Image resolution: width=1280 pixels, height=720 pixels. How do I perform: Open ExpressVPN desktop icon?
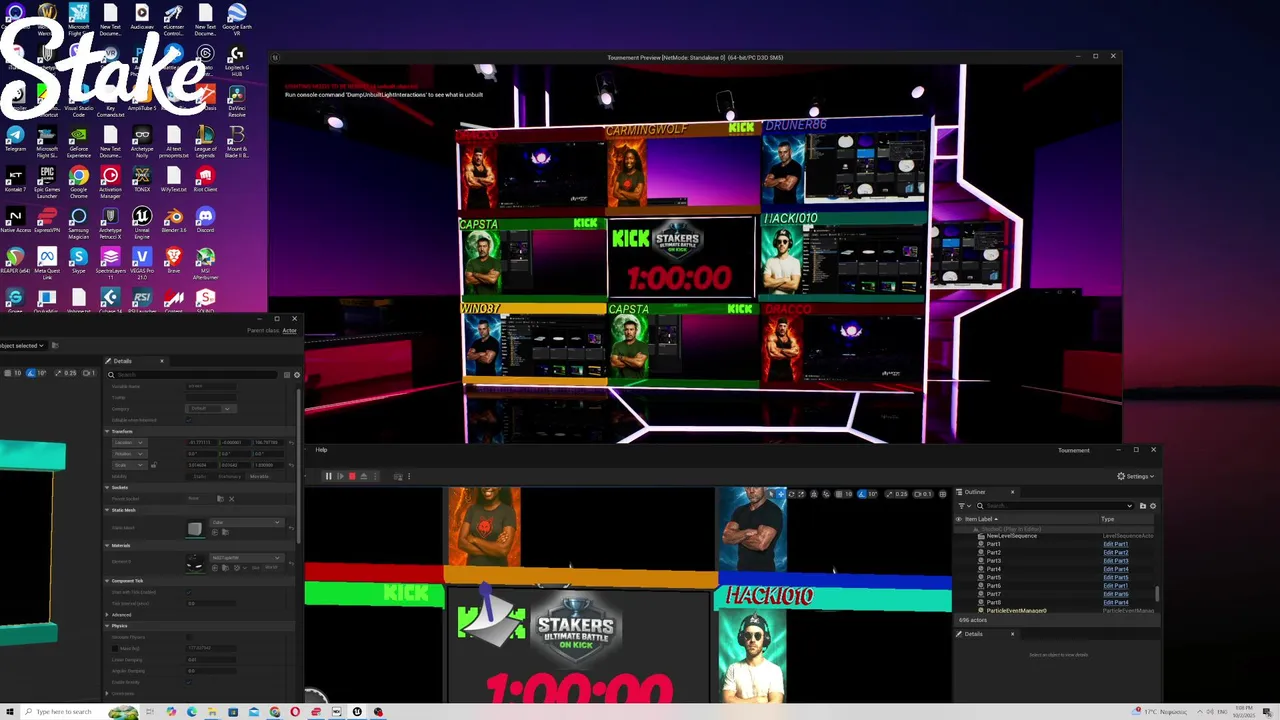47,221
